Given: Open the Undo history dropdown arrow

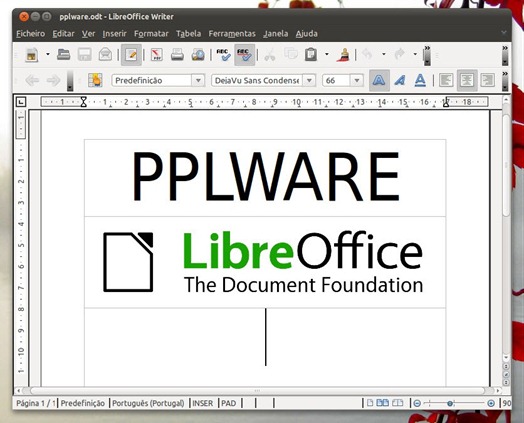Looking at the screenshot, I should point(384,54).
